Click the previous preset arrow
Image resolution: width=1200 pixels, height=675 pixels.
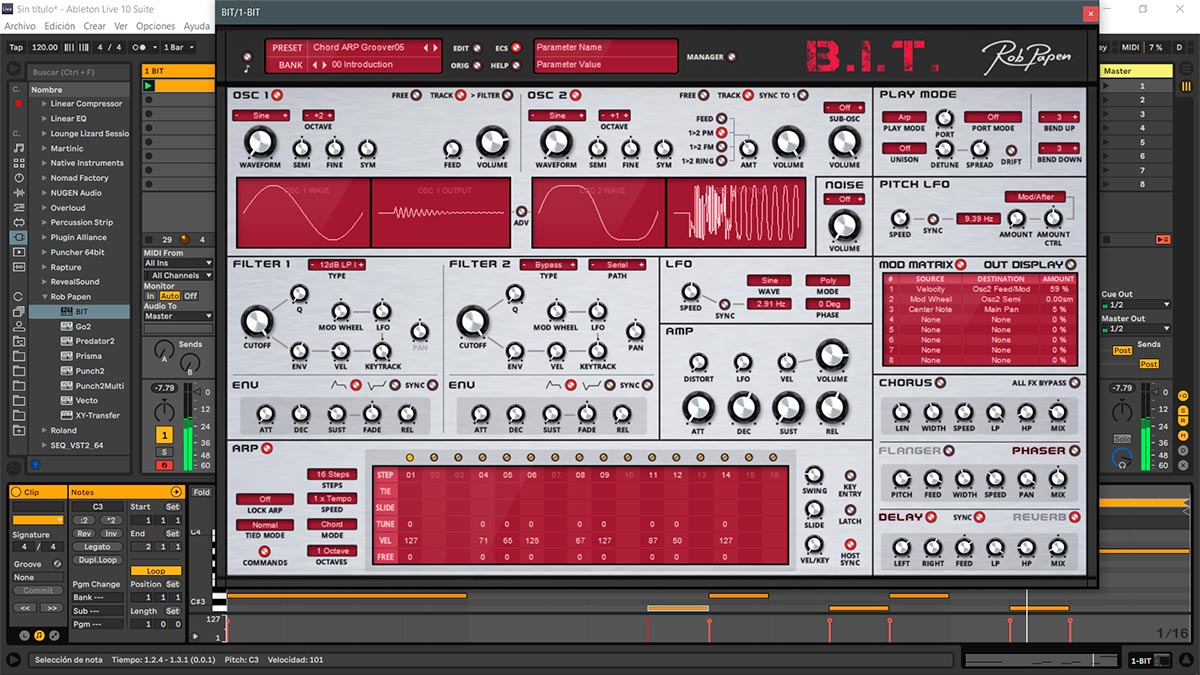point(425,47)
